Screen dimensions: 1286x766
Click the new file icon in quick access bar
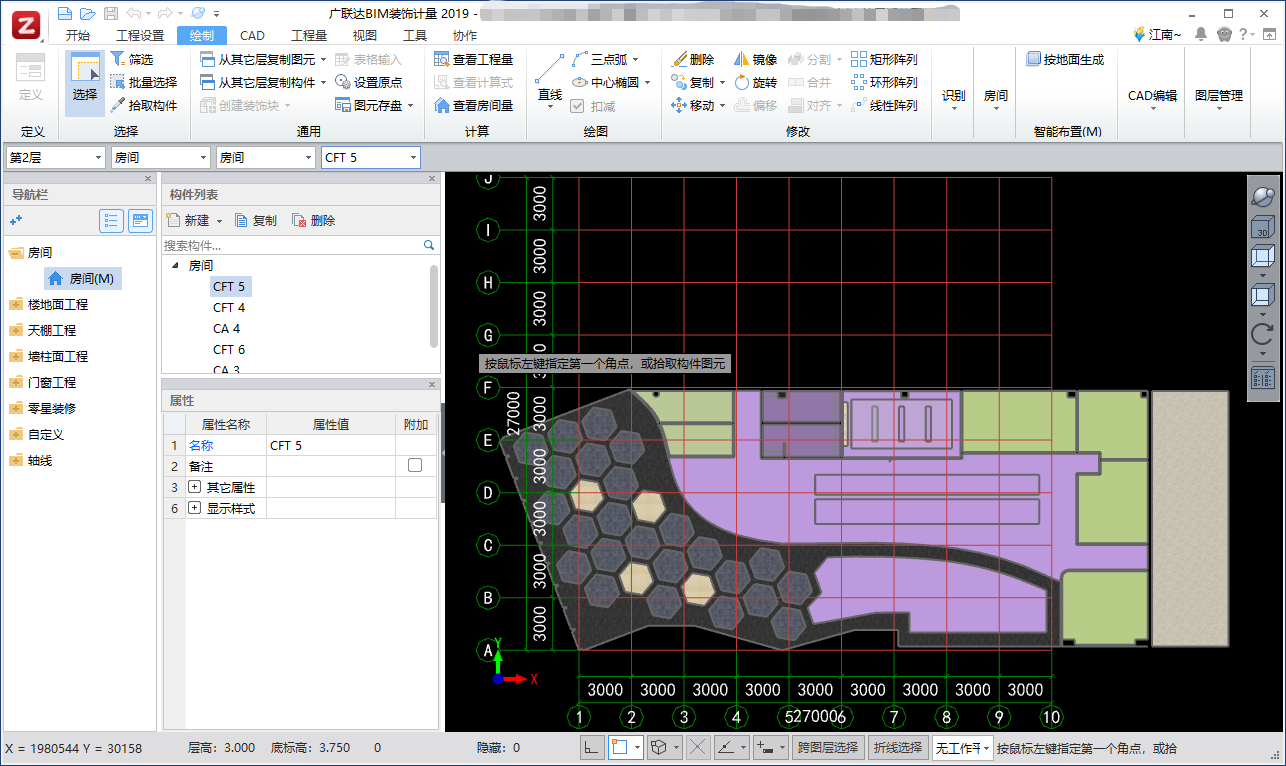click(x=65, y=14)
